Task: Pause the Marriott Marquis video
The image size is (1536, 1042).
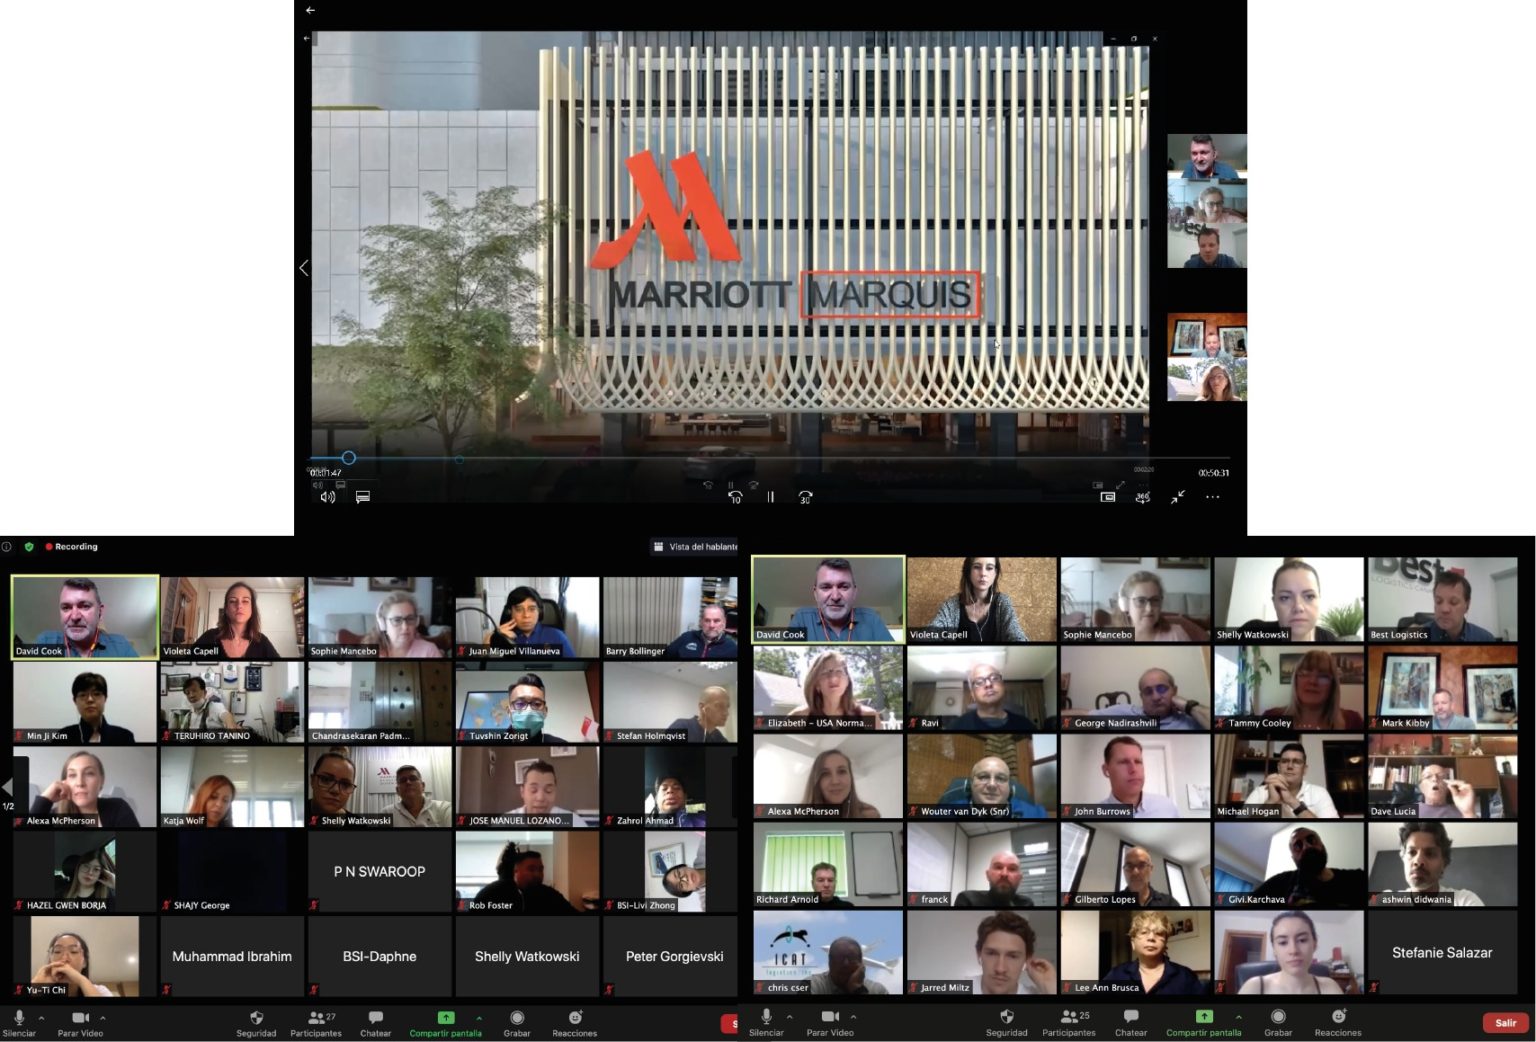Action: click(770, 497)
